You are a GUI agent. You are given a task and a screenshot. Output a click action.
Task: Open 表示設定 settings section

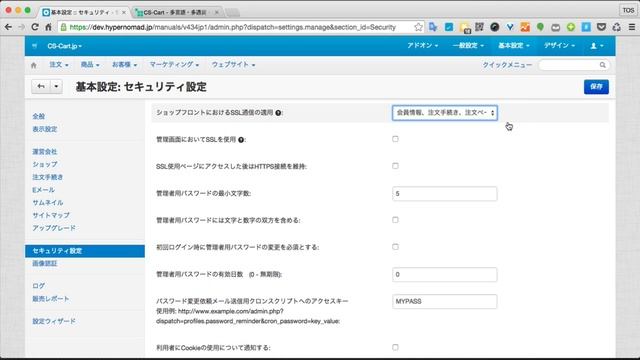pos(45,129)
